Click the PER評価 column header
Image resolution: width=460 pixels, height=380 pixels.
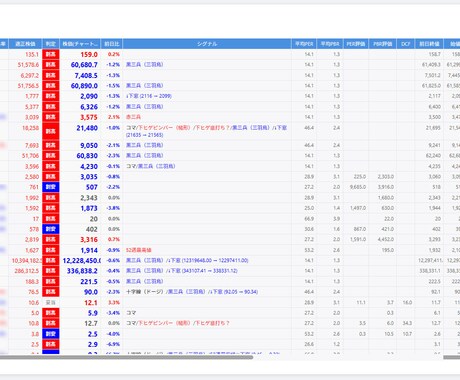coord(356,44)
